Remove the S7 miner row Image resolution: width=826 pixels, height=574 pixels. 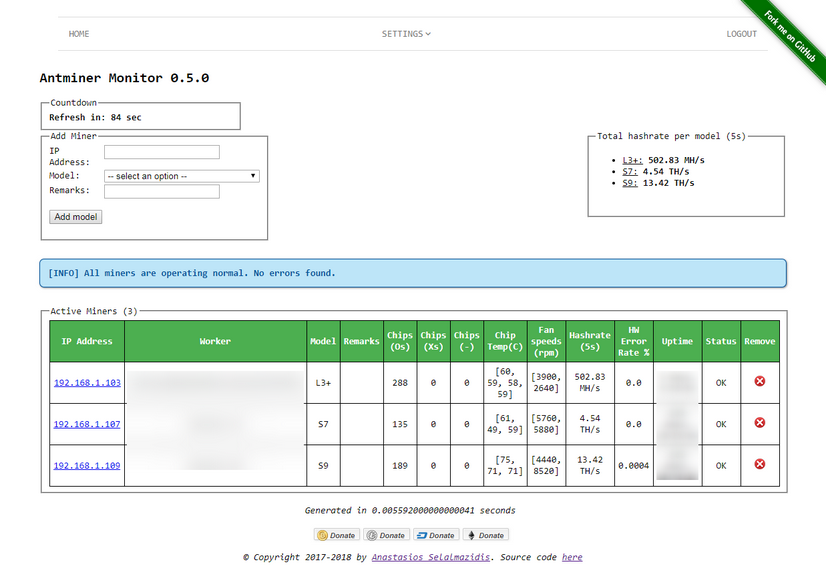[759, 423]
